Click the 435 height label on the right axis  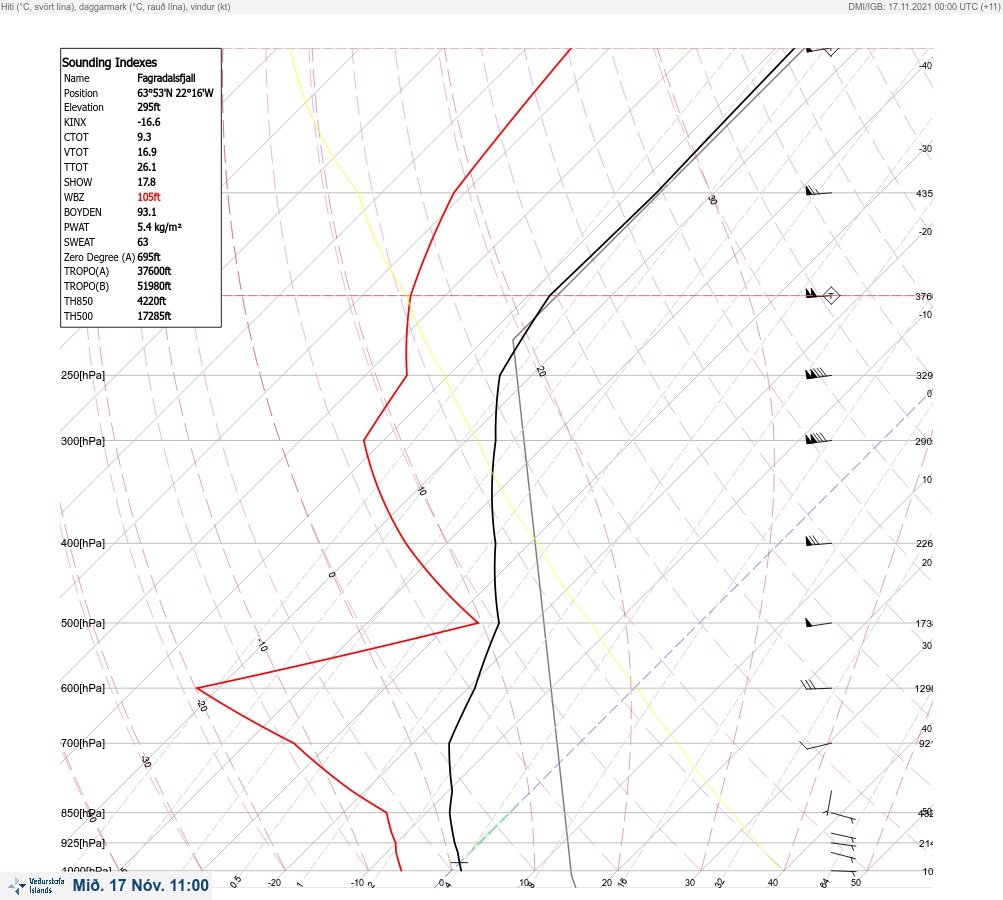click(924, 193)
